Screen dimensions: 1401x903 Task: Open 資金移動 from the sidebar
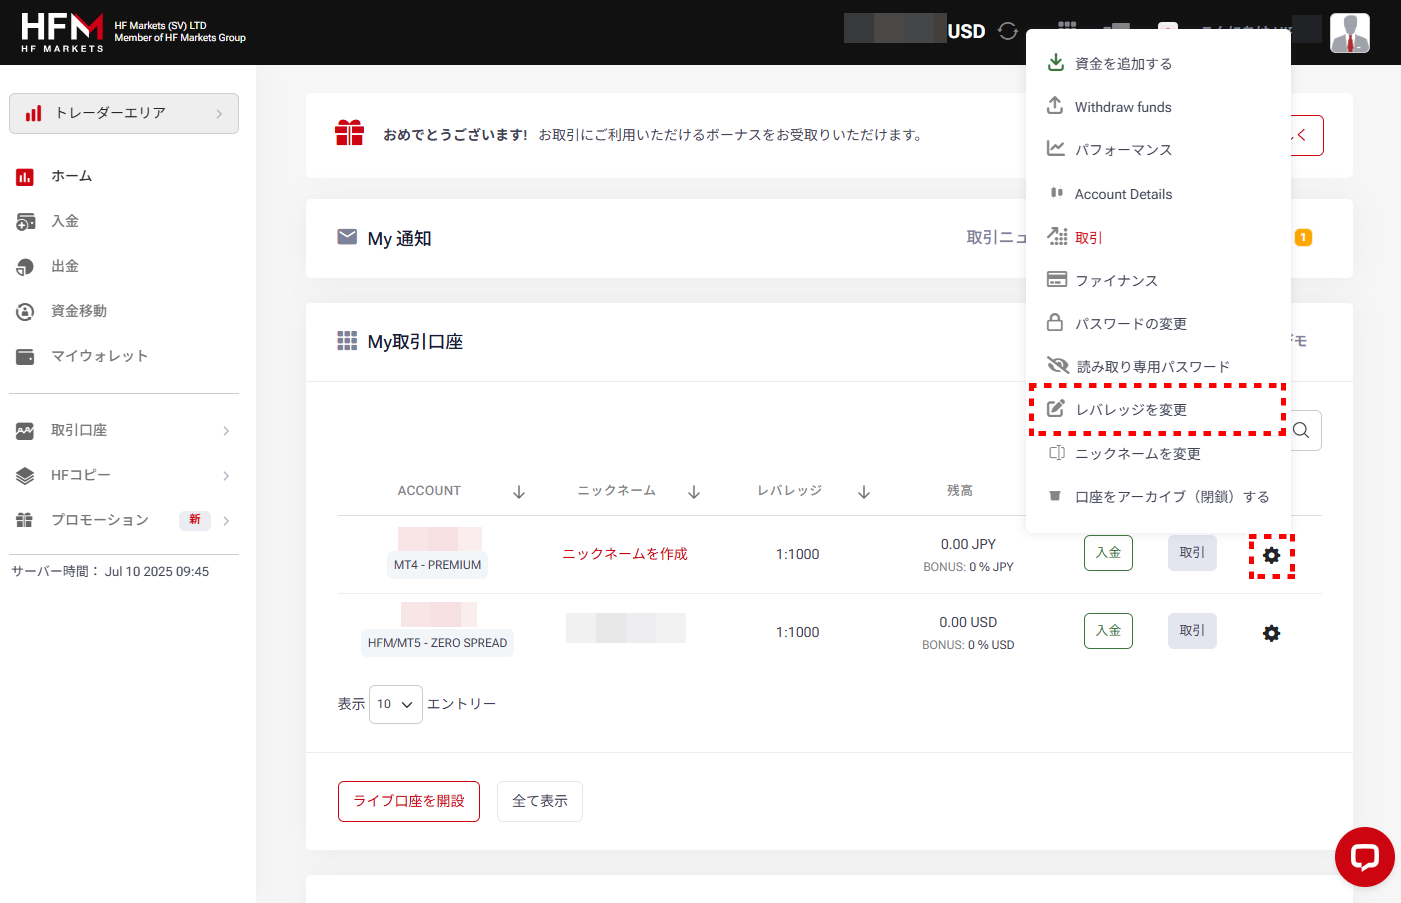coord(79,311)
